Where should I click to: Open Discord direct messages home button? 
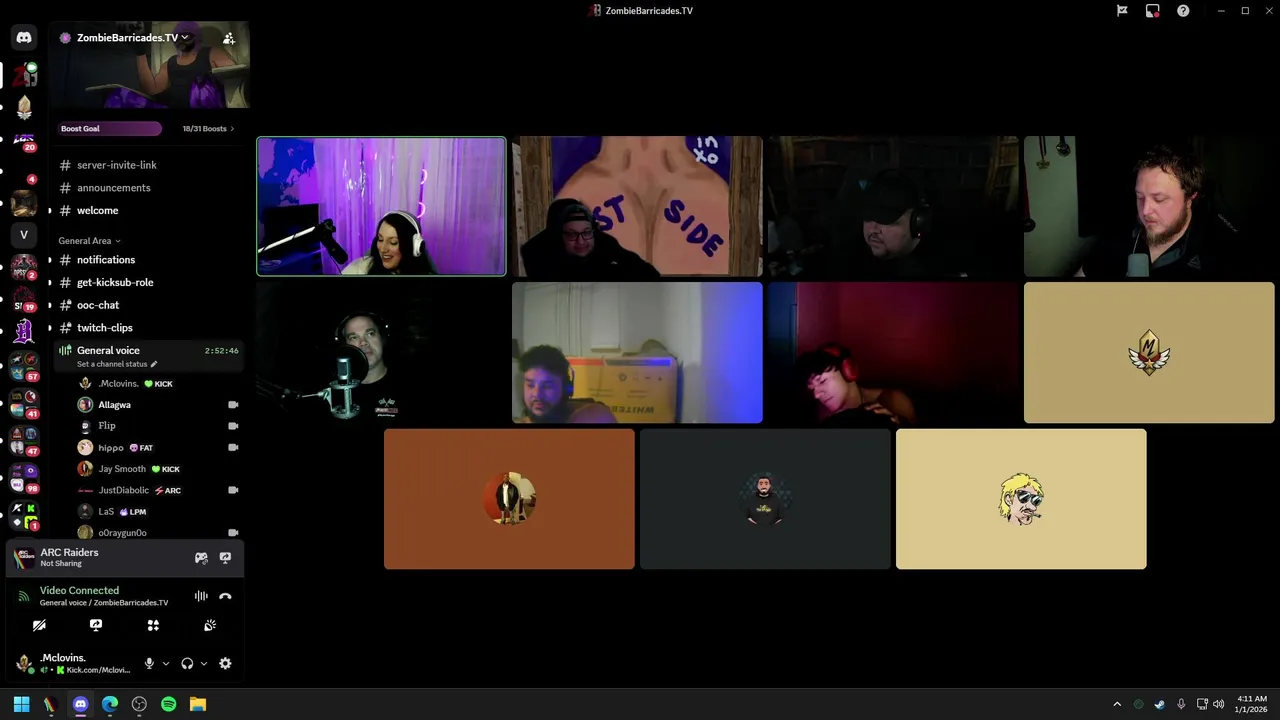(24, 38)
